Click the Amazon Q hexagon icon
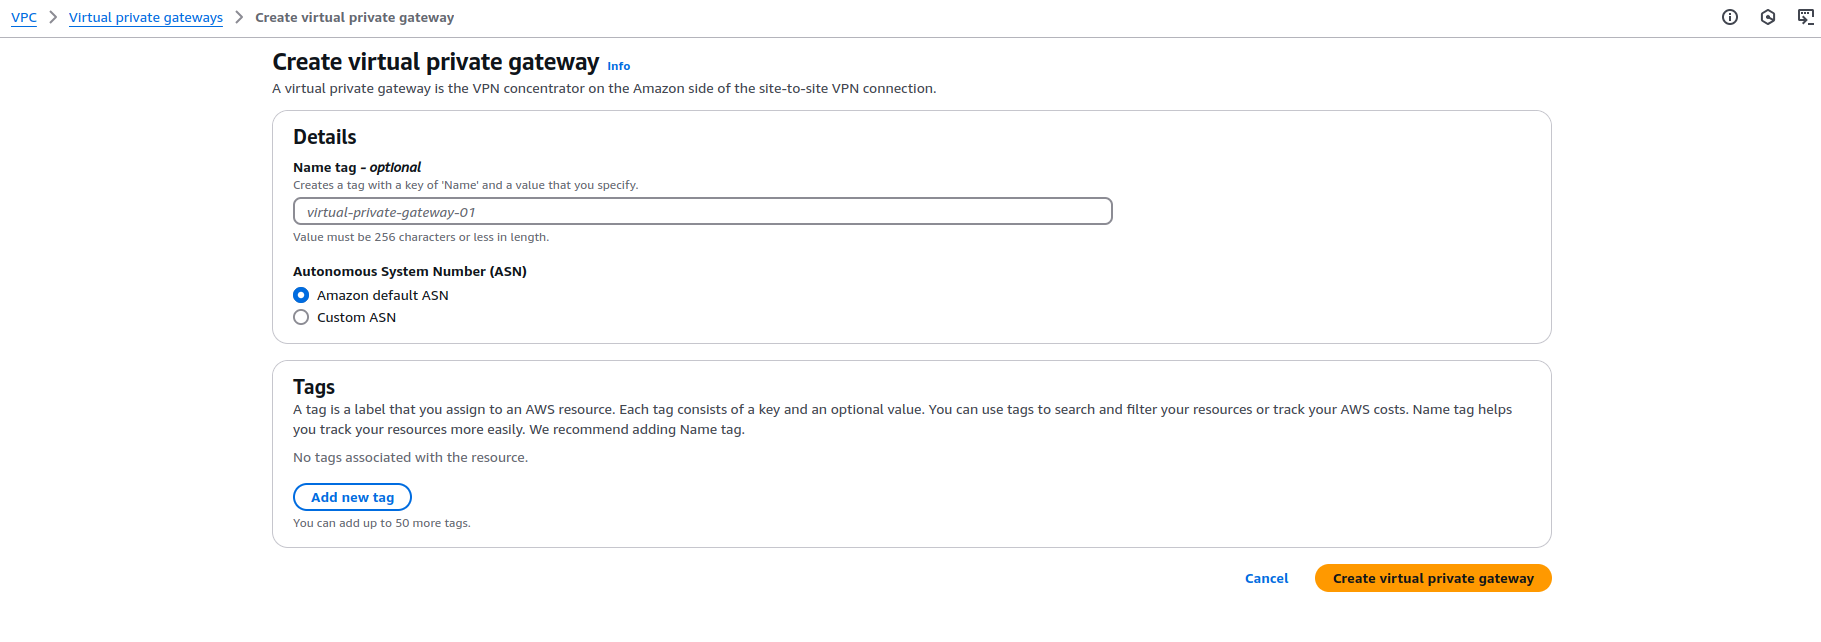1821x642 pixels. (1767, 17)
